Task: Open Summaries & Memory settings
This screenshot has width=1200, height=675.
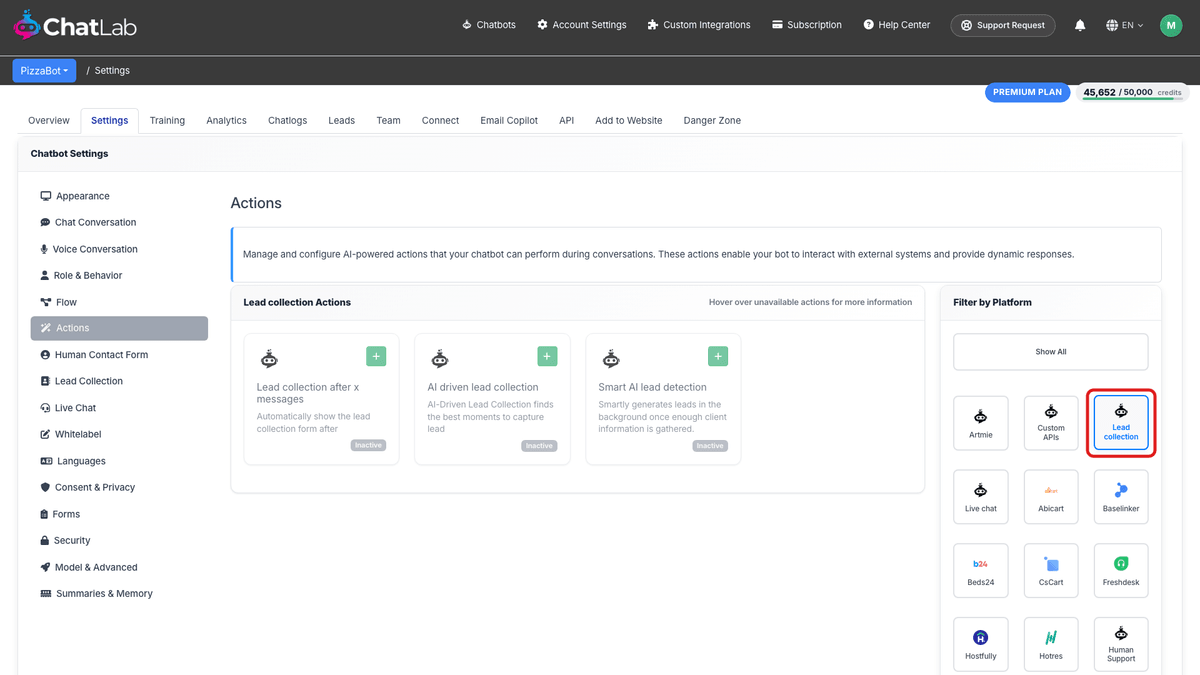Action: pos(119,593)
